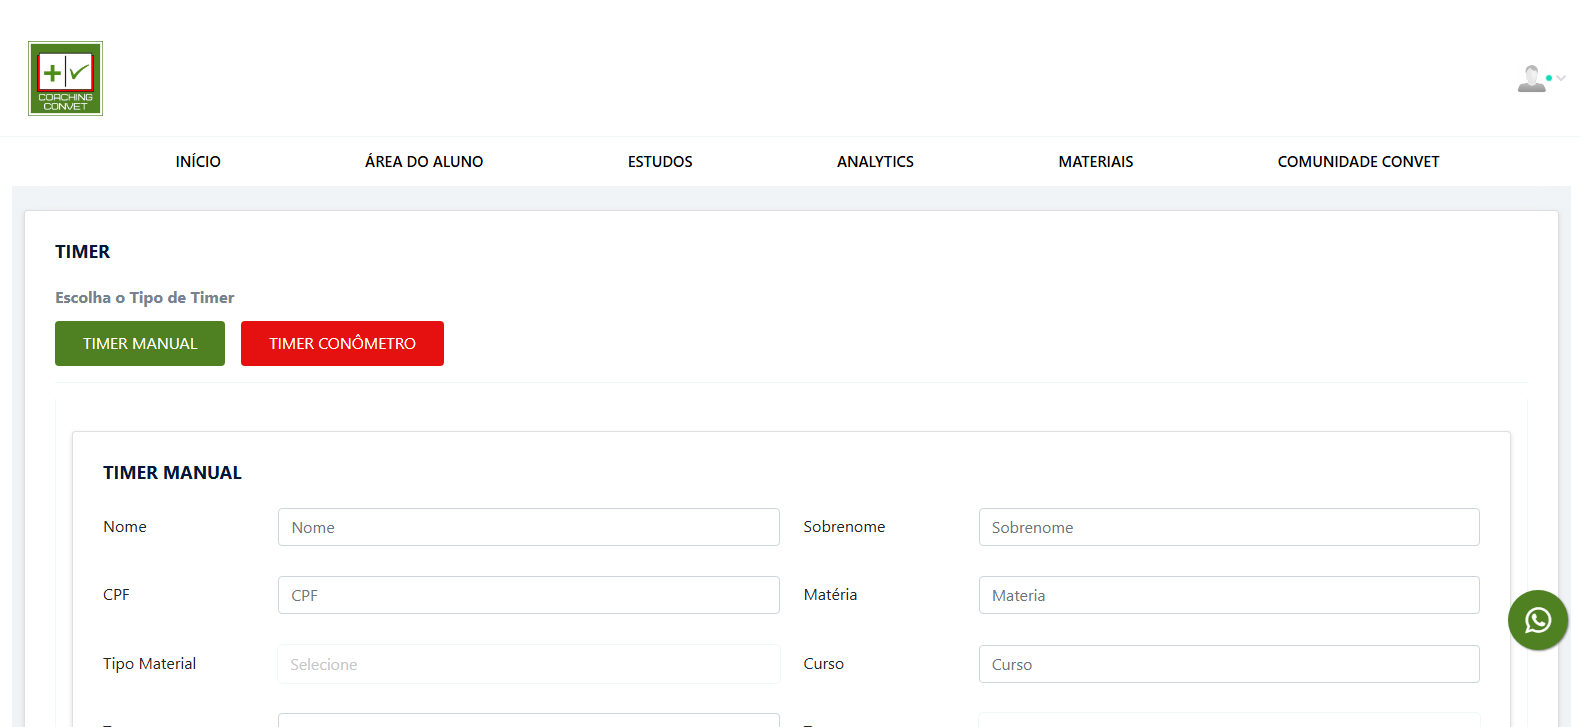The image size is (1580, 727).
Task: Focus the Matéria text field
Action: tap(1228, 595)
